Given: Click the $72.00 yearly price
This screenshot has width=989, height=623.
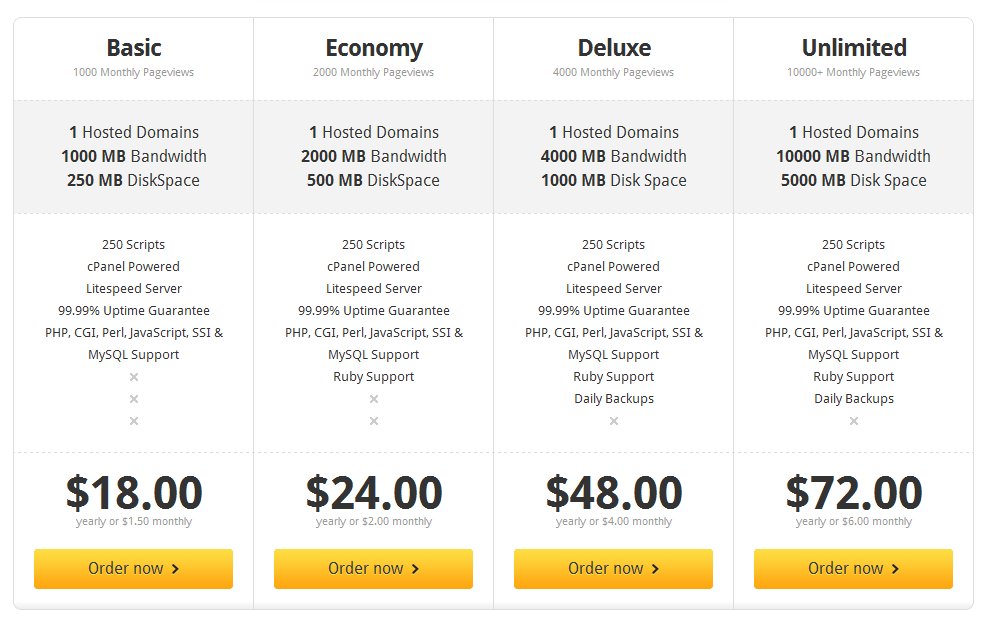Looking at the screenshot, I should tap(854, 492).
